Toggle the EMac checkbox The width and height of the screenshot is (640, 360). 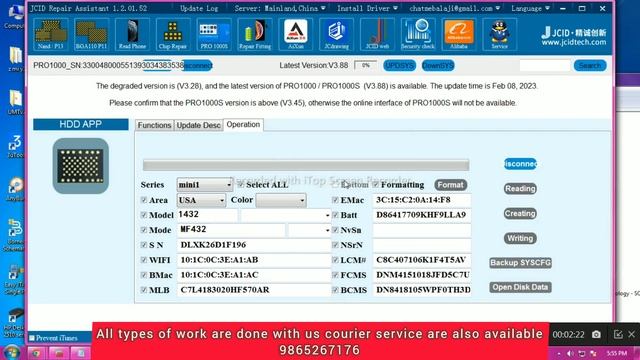click(336, 200)
